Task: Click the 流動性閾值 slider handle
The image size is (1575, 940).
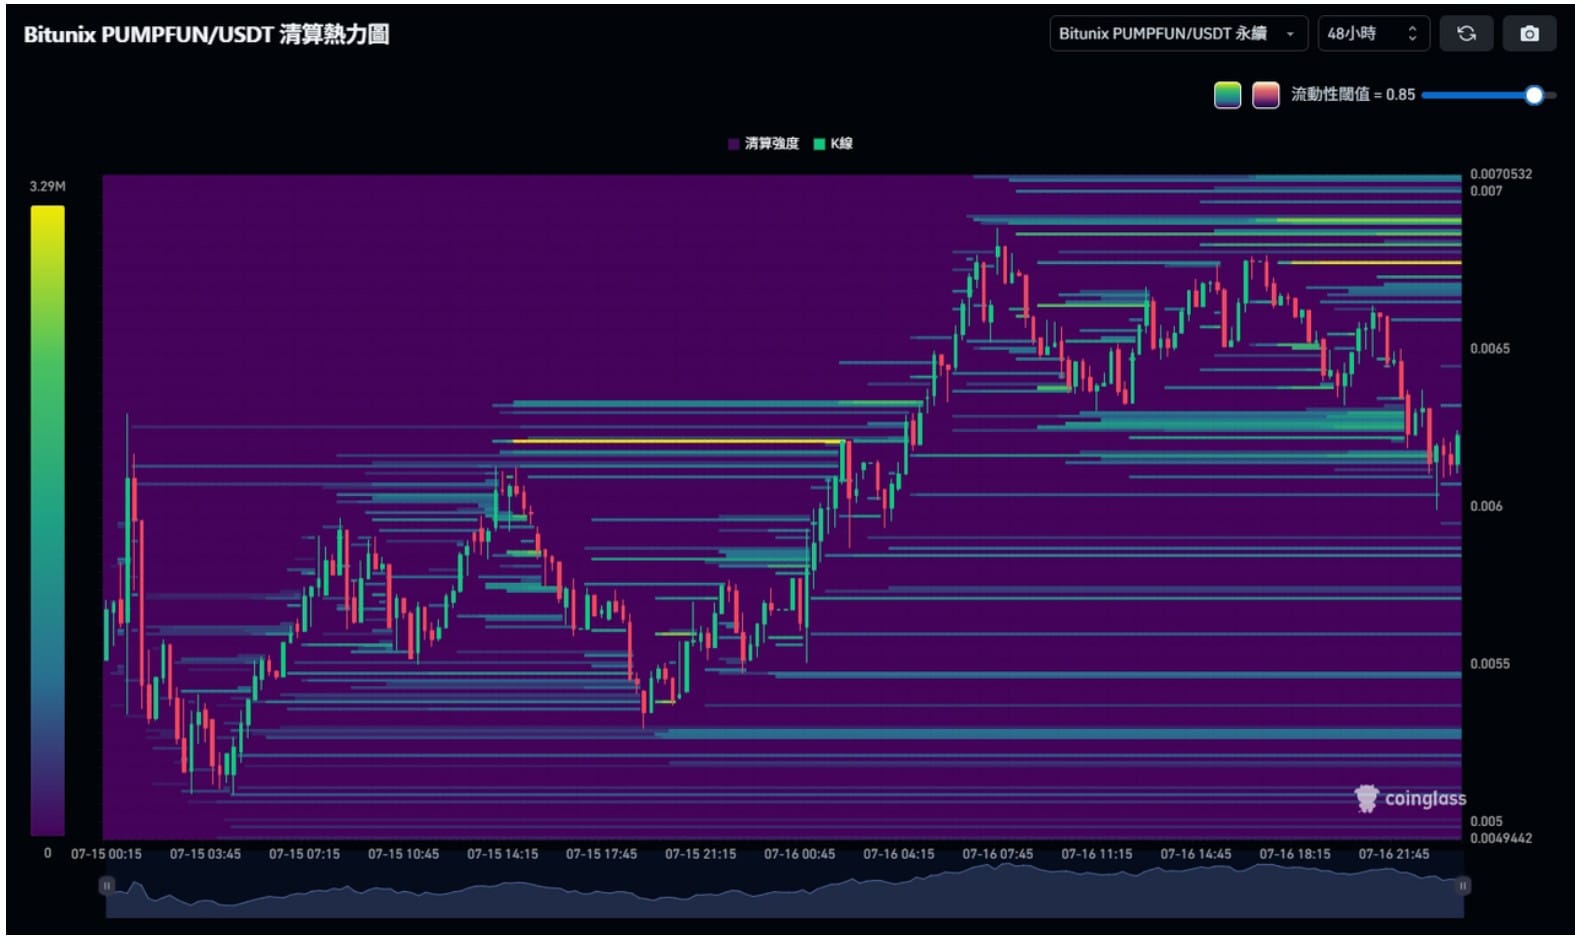Action: [1534, 95]
